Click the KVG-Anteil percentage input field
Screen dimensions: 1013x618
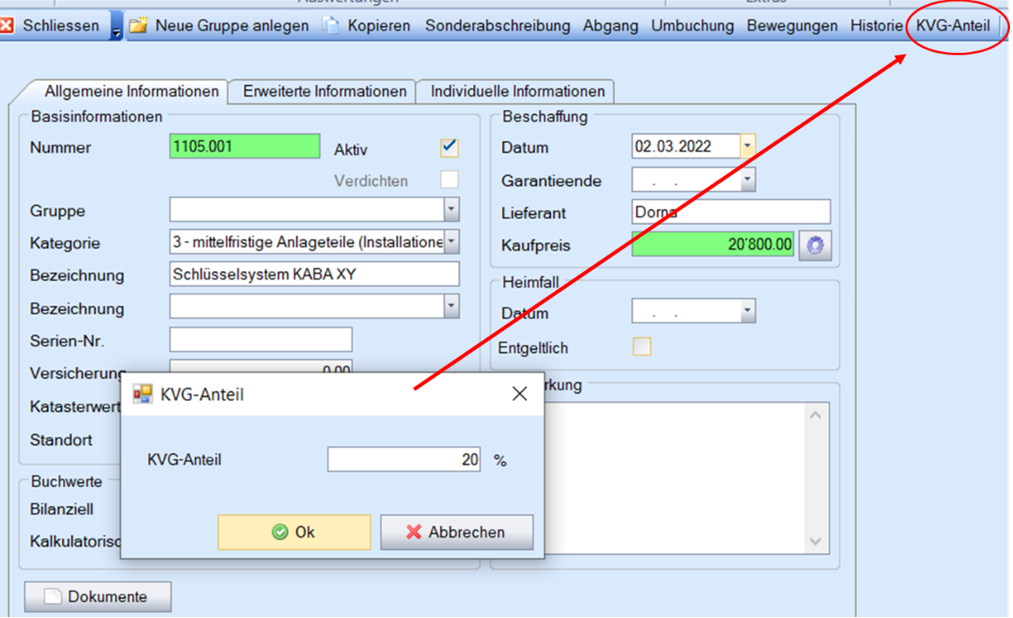[404, 459]
